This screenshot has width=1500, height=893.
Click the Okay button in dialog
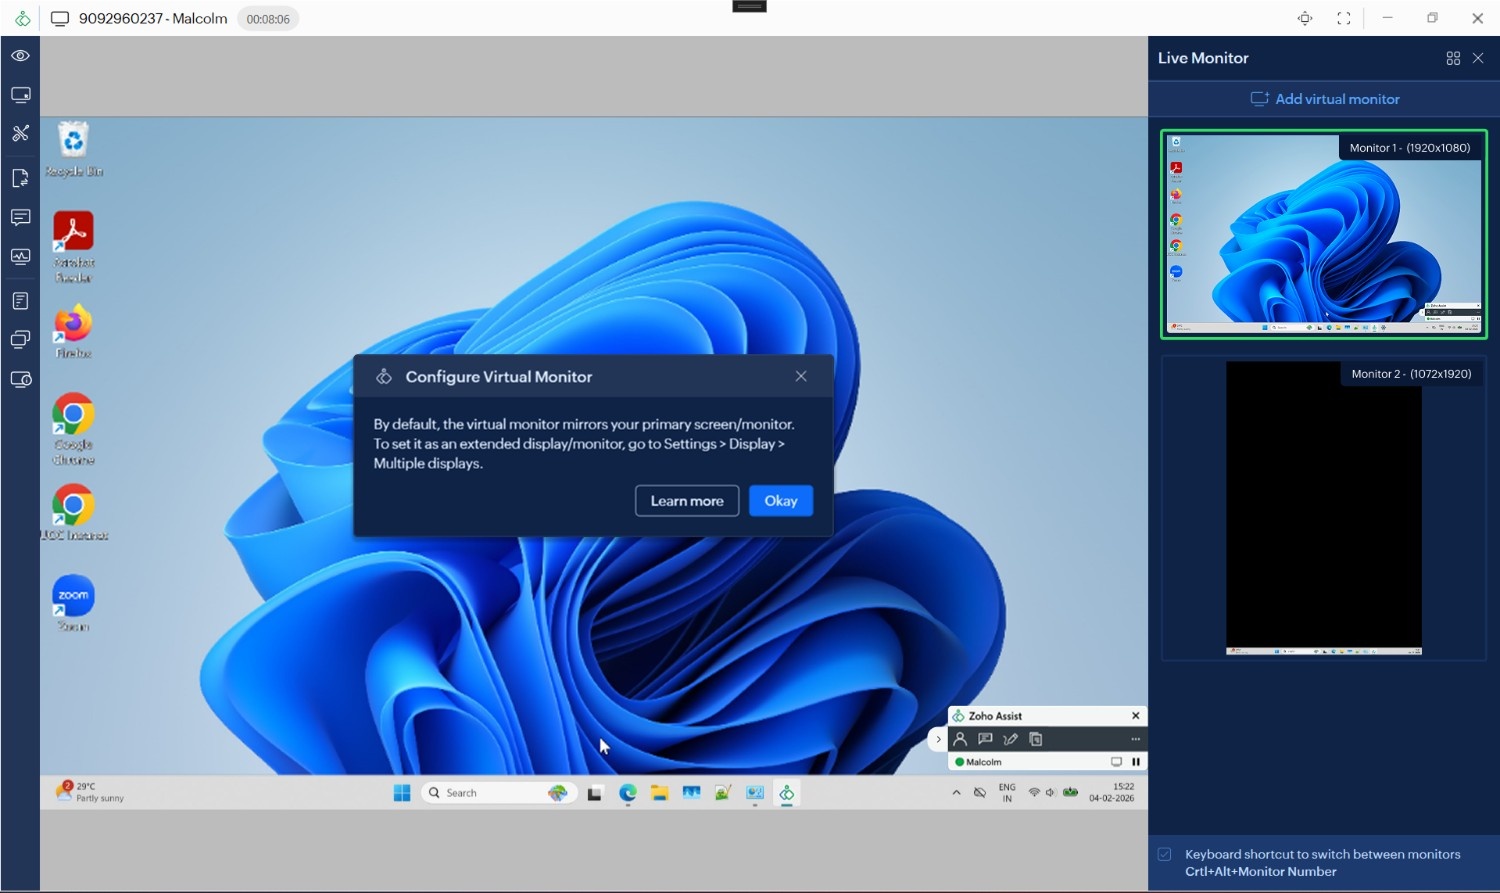(x=780, y=501)
